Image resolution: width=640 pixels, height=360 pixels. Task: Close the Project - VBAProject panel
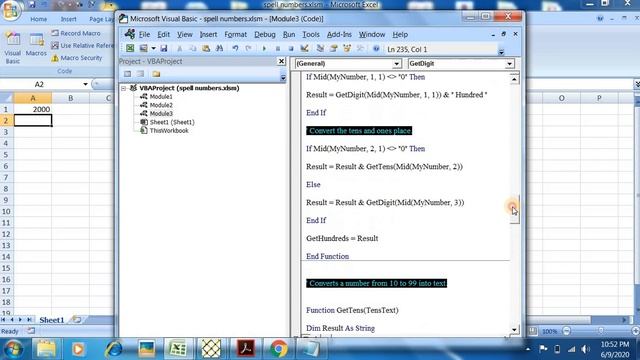pyautogui.click(x=281, y=61)
